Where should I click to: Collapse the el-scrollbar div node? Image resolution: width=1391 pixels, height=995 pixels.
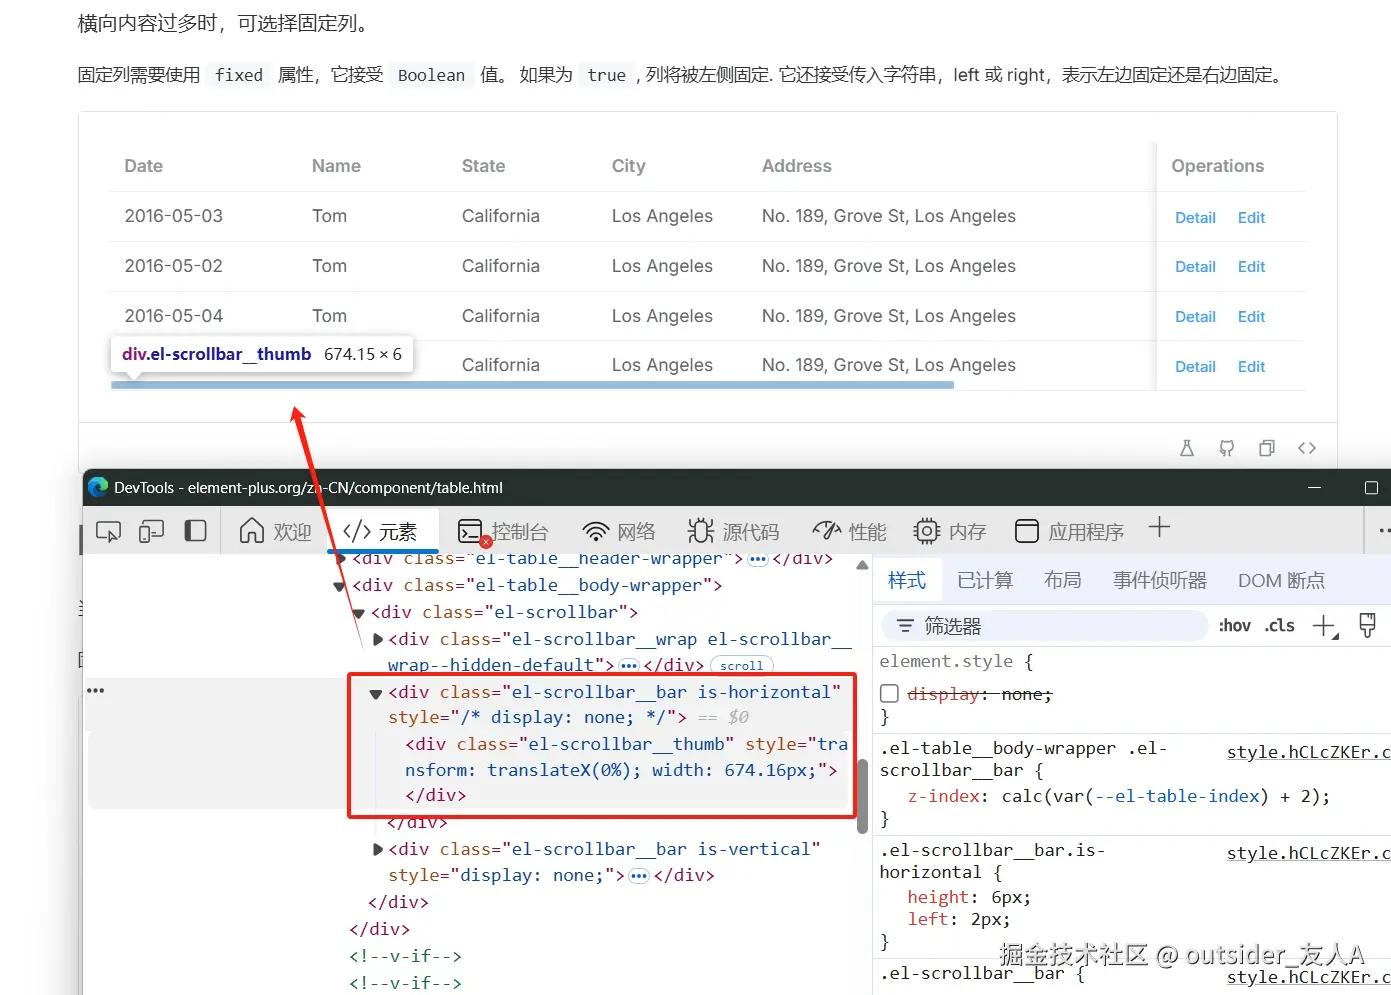click(x=358, y=613)
